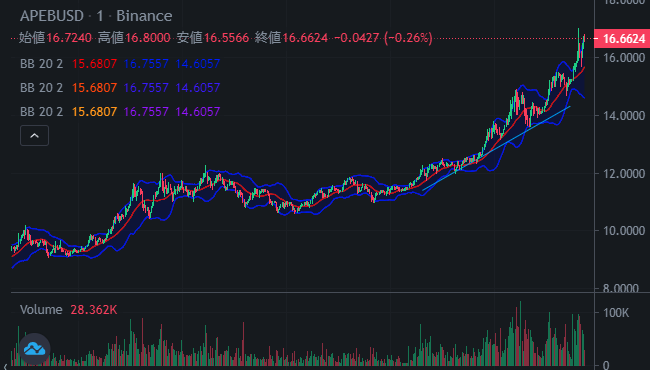The height and width of the screenshot is (370, 650).
Task: Click the Volume value 28.362K
Action: 94,310
